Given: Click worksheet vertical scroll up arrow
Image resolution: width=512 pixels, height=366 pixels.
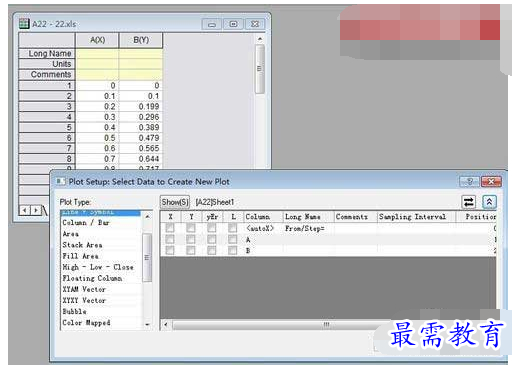Looking at the screenshot, I should (260, 39).
